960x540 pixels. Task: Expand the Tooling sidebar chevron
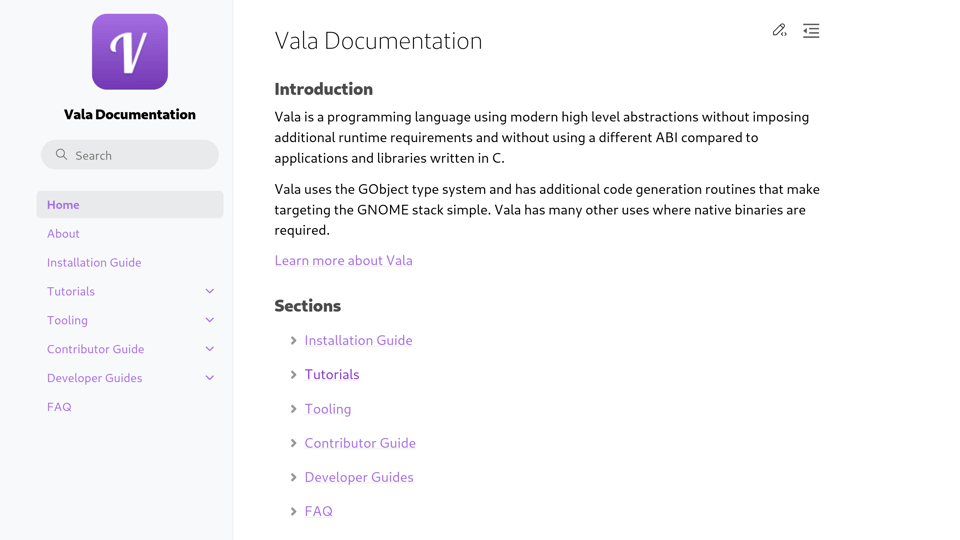[210, 320]
